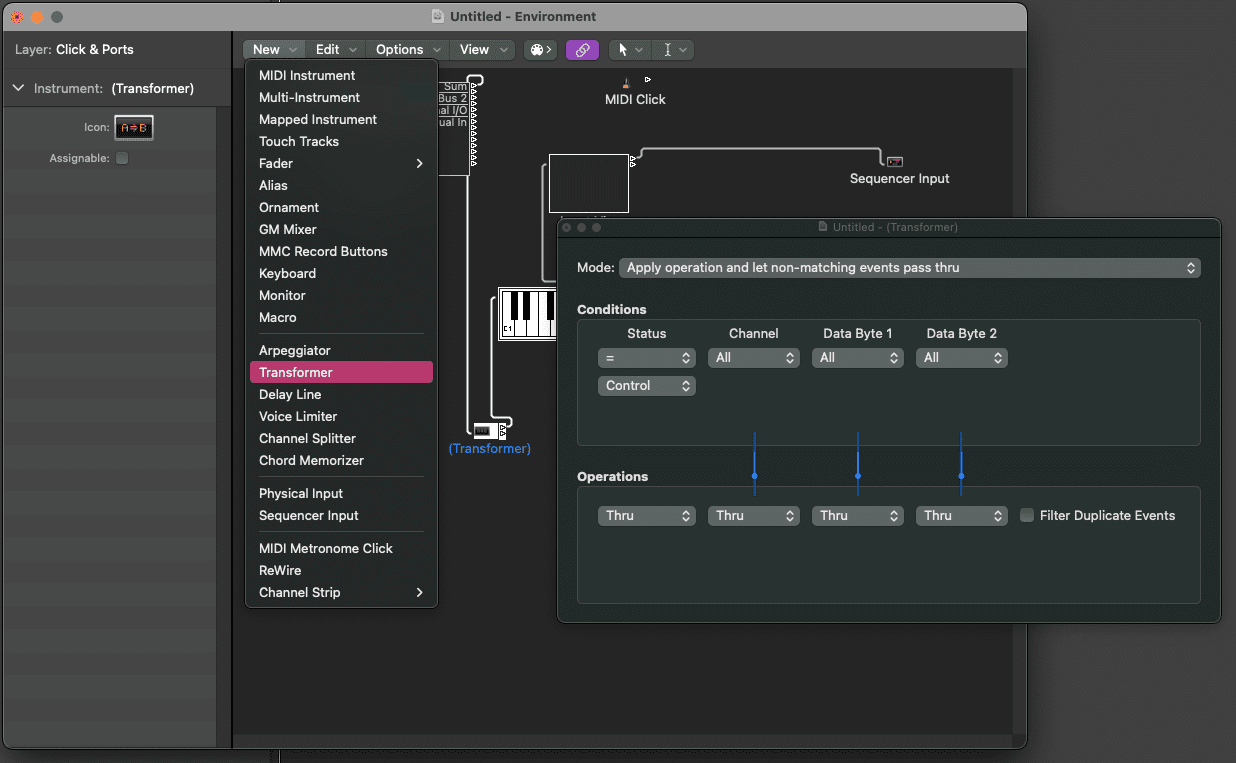Click the color palette icon in toolbar
Screen dimensions: 1236x763
[541, 49]
